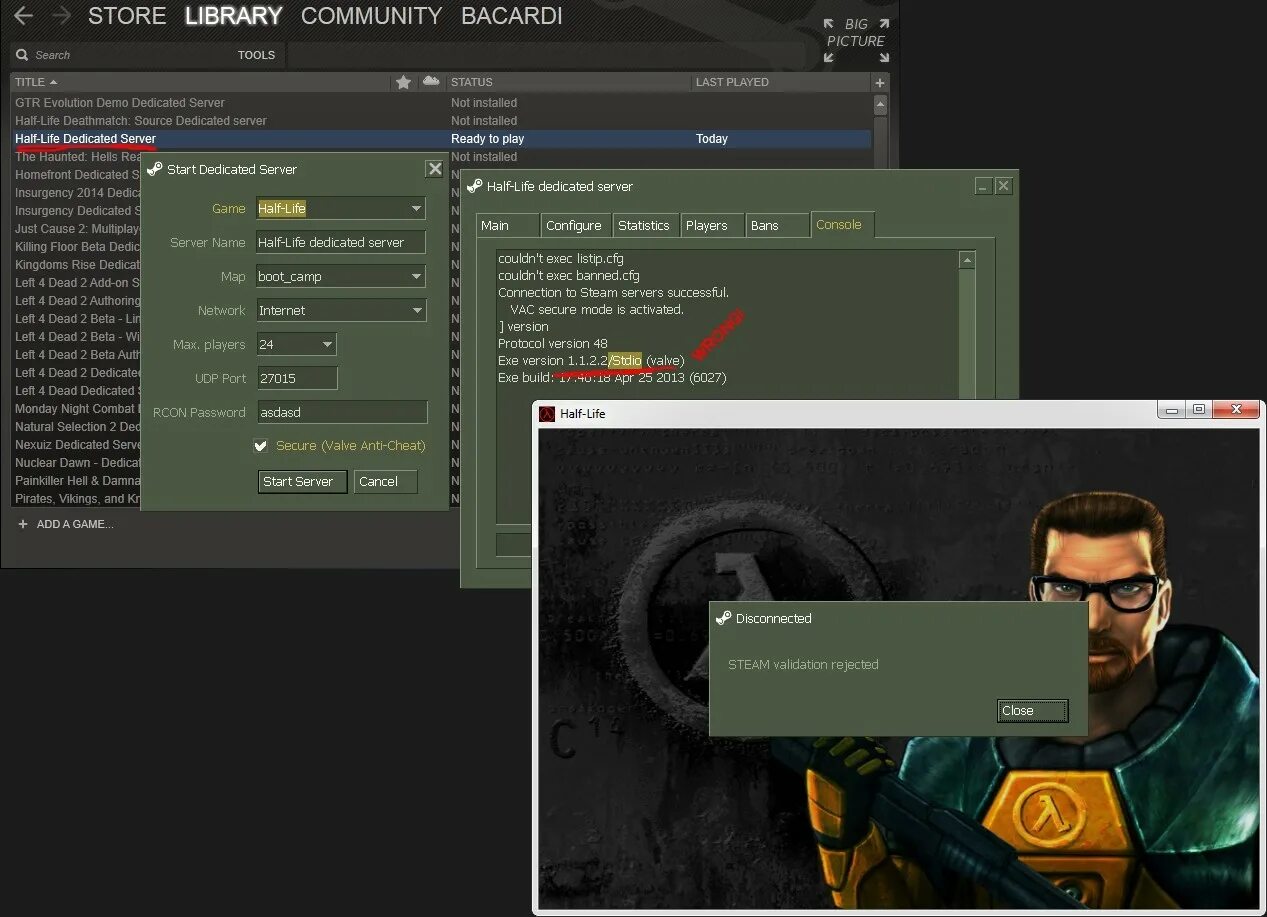Viewport: 1267px width, 917px height.
Task: Click 'Ready to play' status text
Action: (x=487, y=139)
